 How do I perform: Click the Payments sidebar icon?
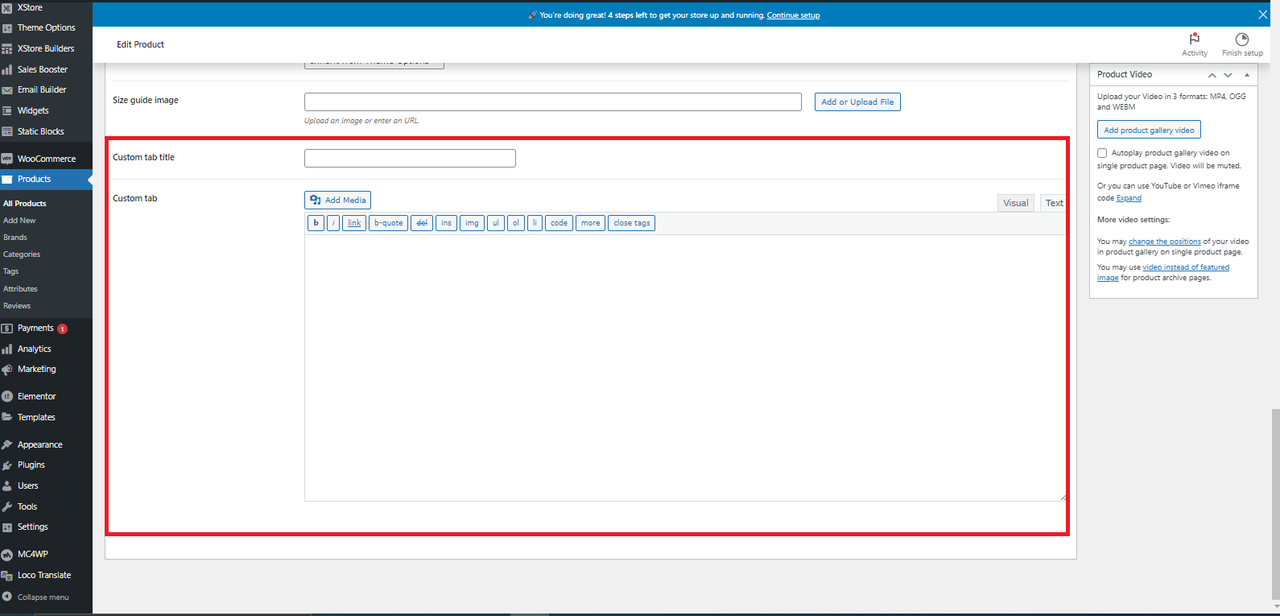point(7,328)
